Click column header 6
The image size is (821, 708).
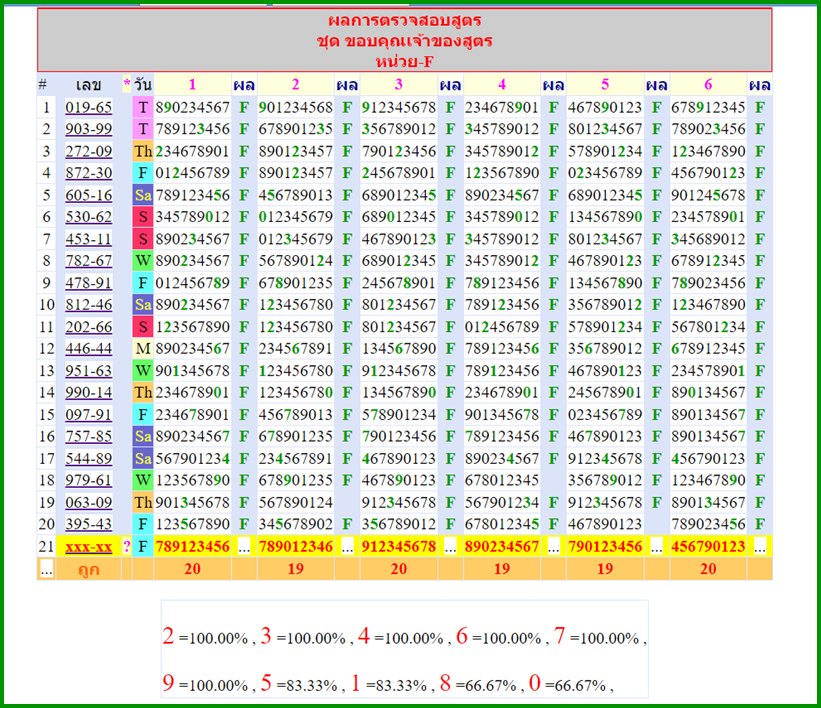click(x=708, y=85)
